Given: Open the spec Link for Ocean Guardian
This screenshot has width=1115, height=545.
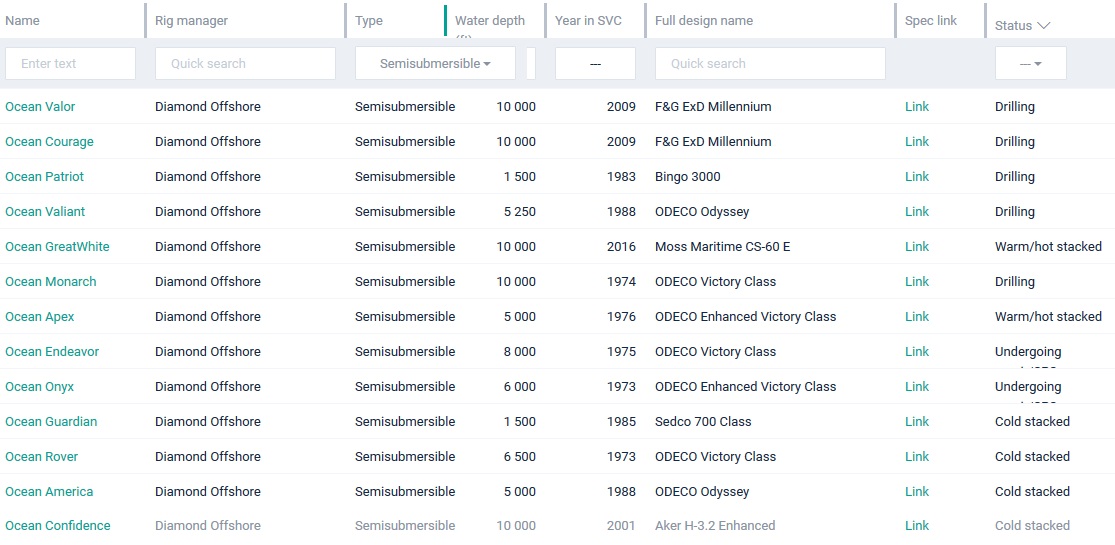Looking at the screenshot, I should coord(917,421).
